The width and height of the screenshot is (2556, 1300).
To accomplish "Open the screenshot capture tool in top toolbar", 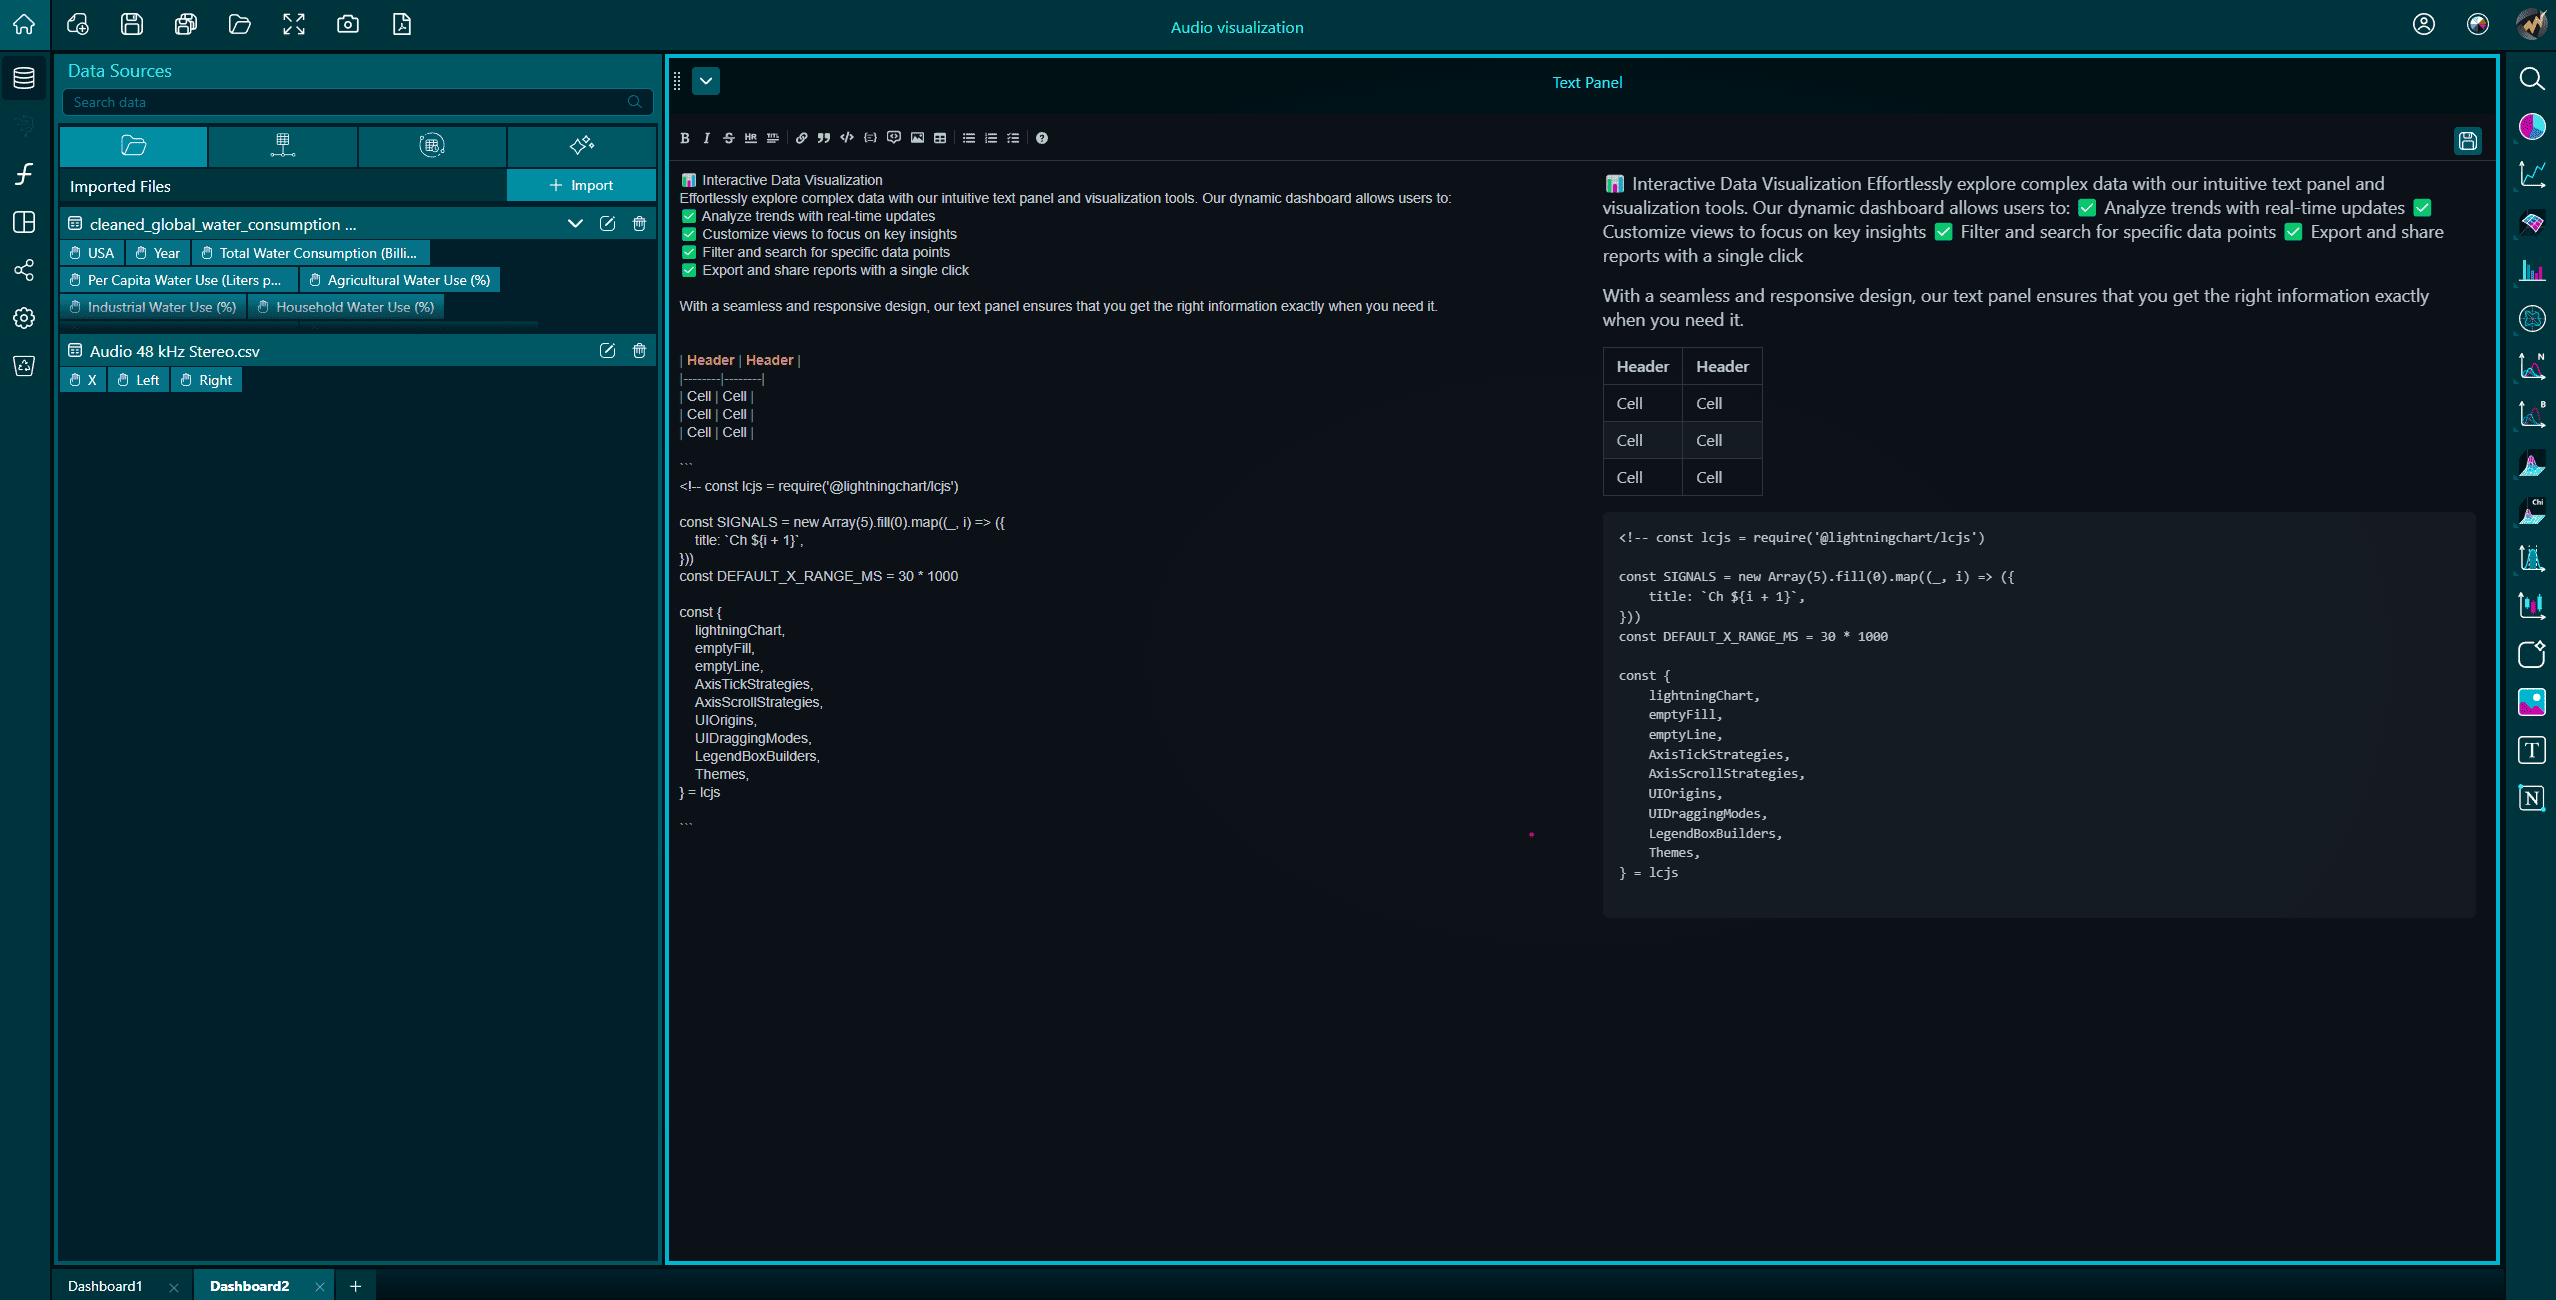I will click(x=348, y=24).
